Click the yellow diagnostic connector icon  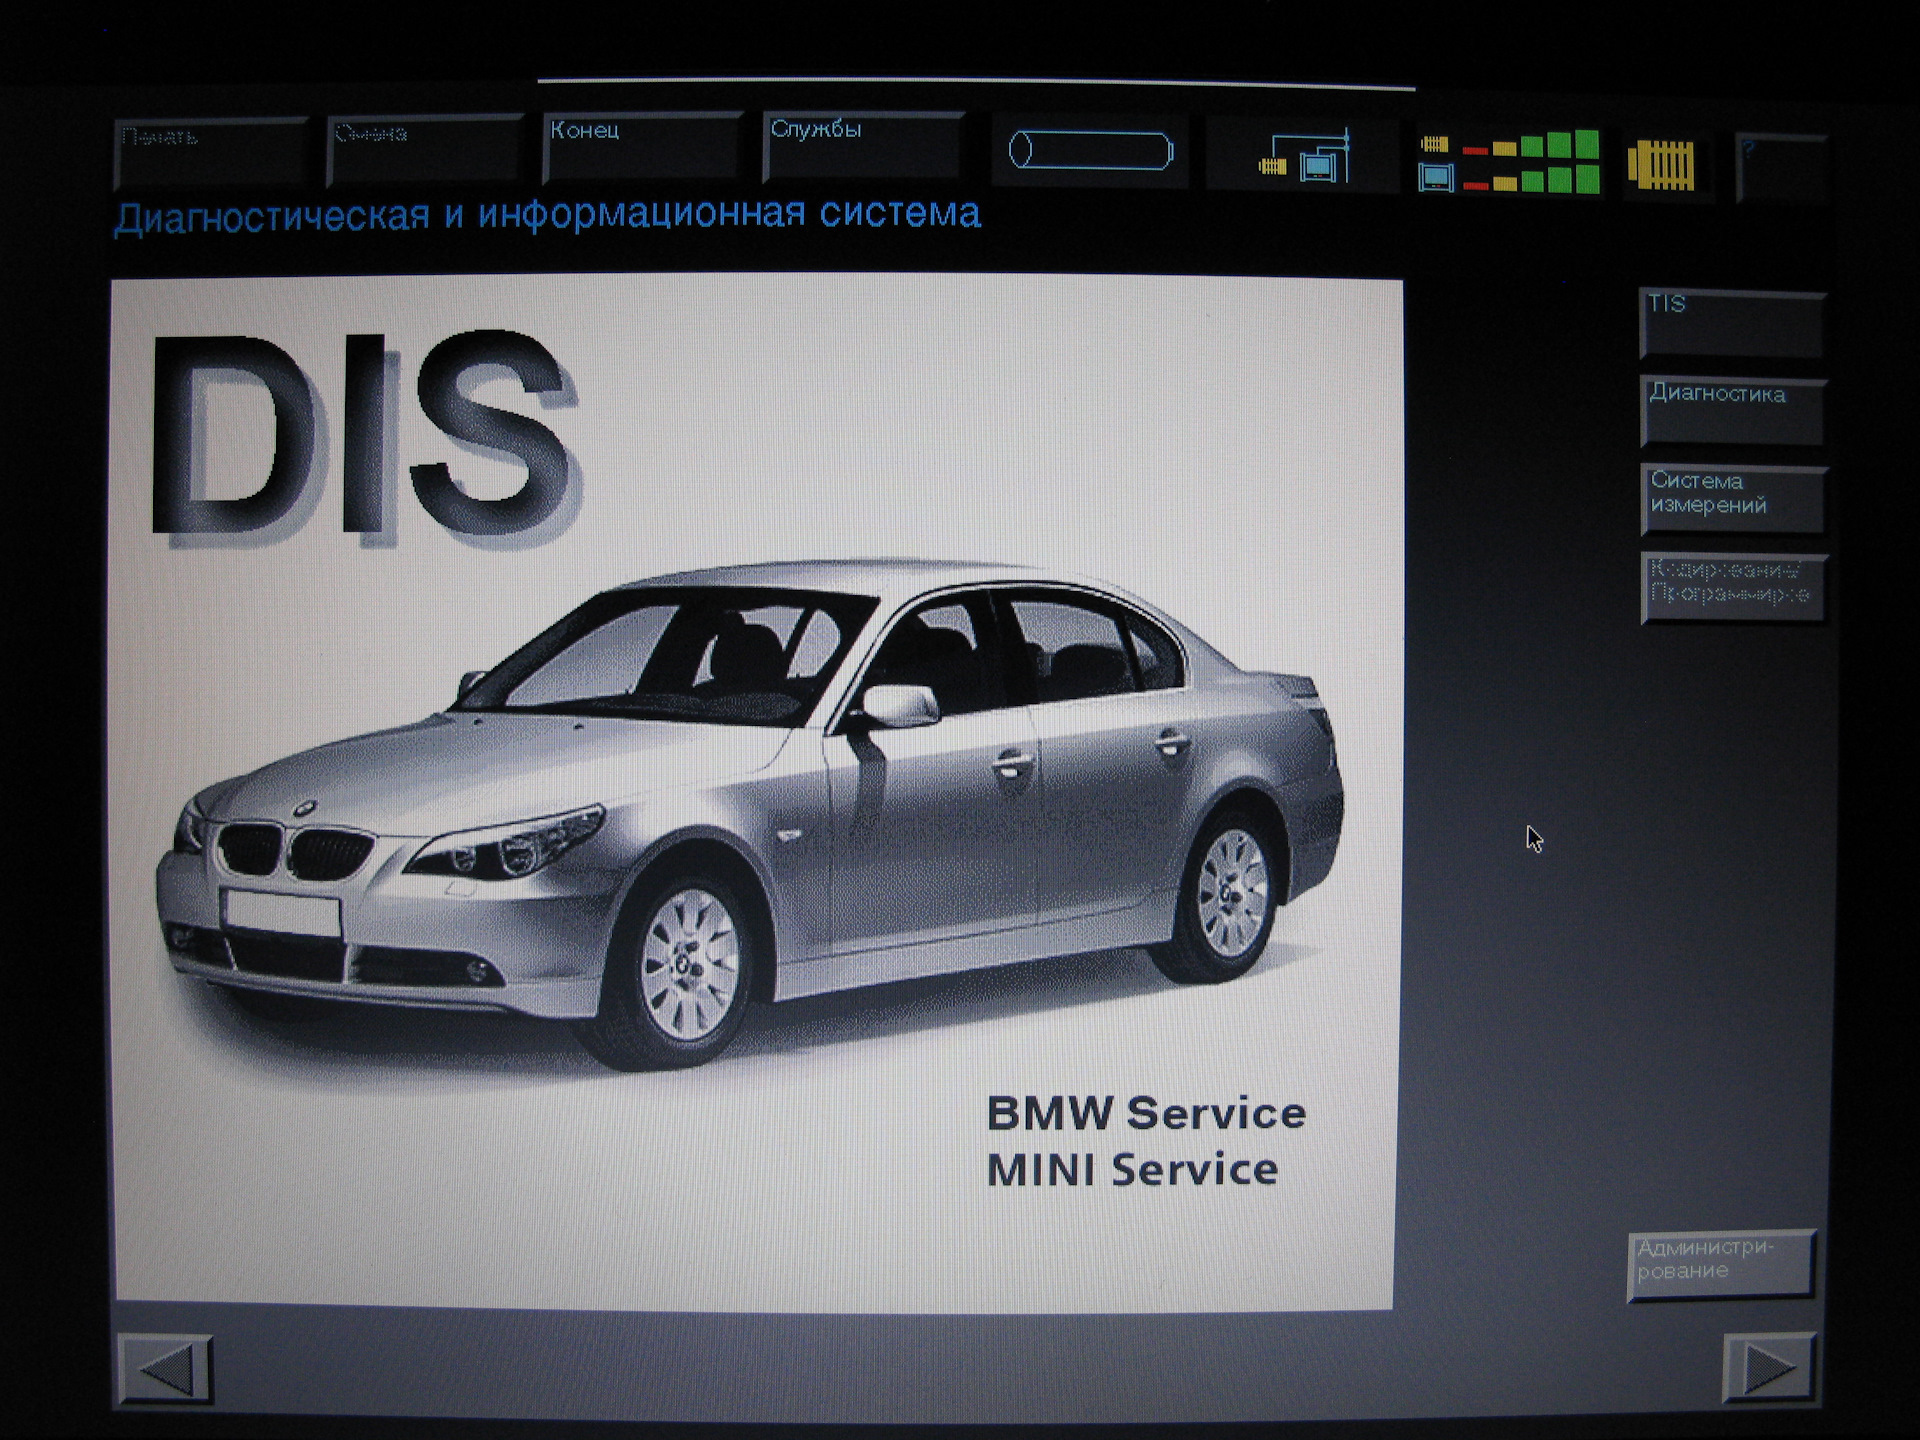point(1661,165)
